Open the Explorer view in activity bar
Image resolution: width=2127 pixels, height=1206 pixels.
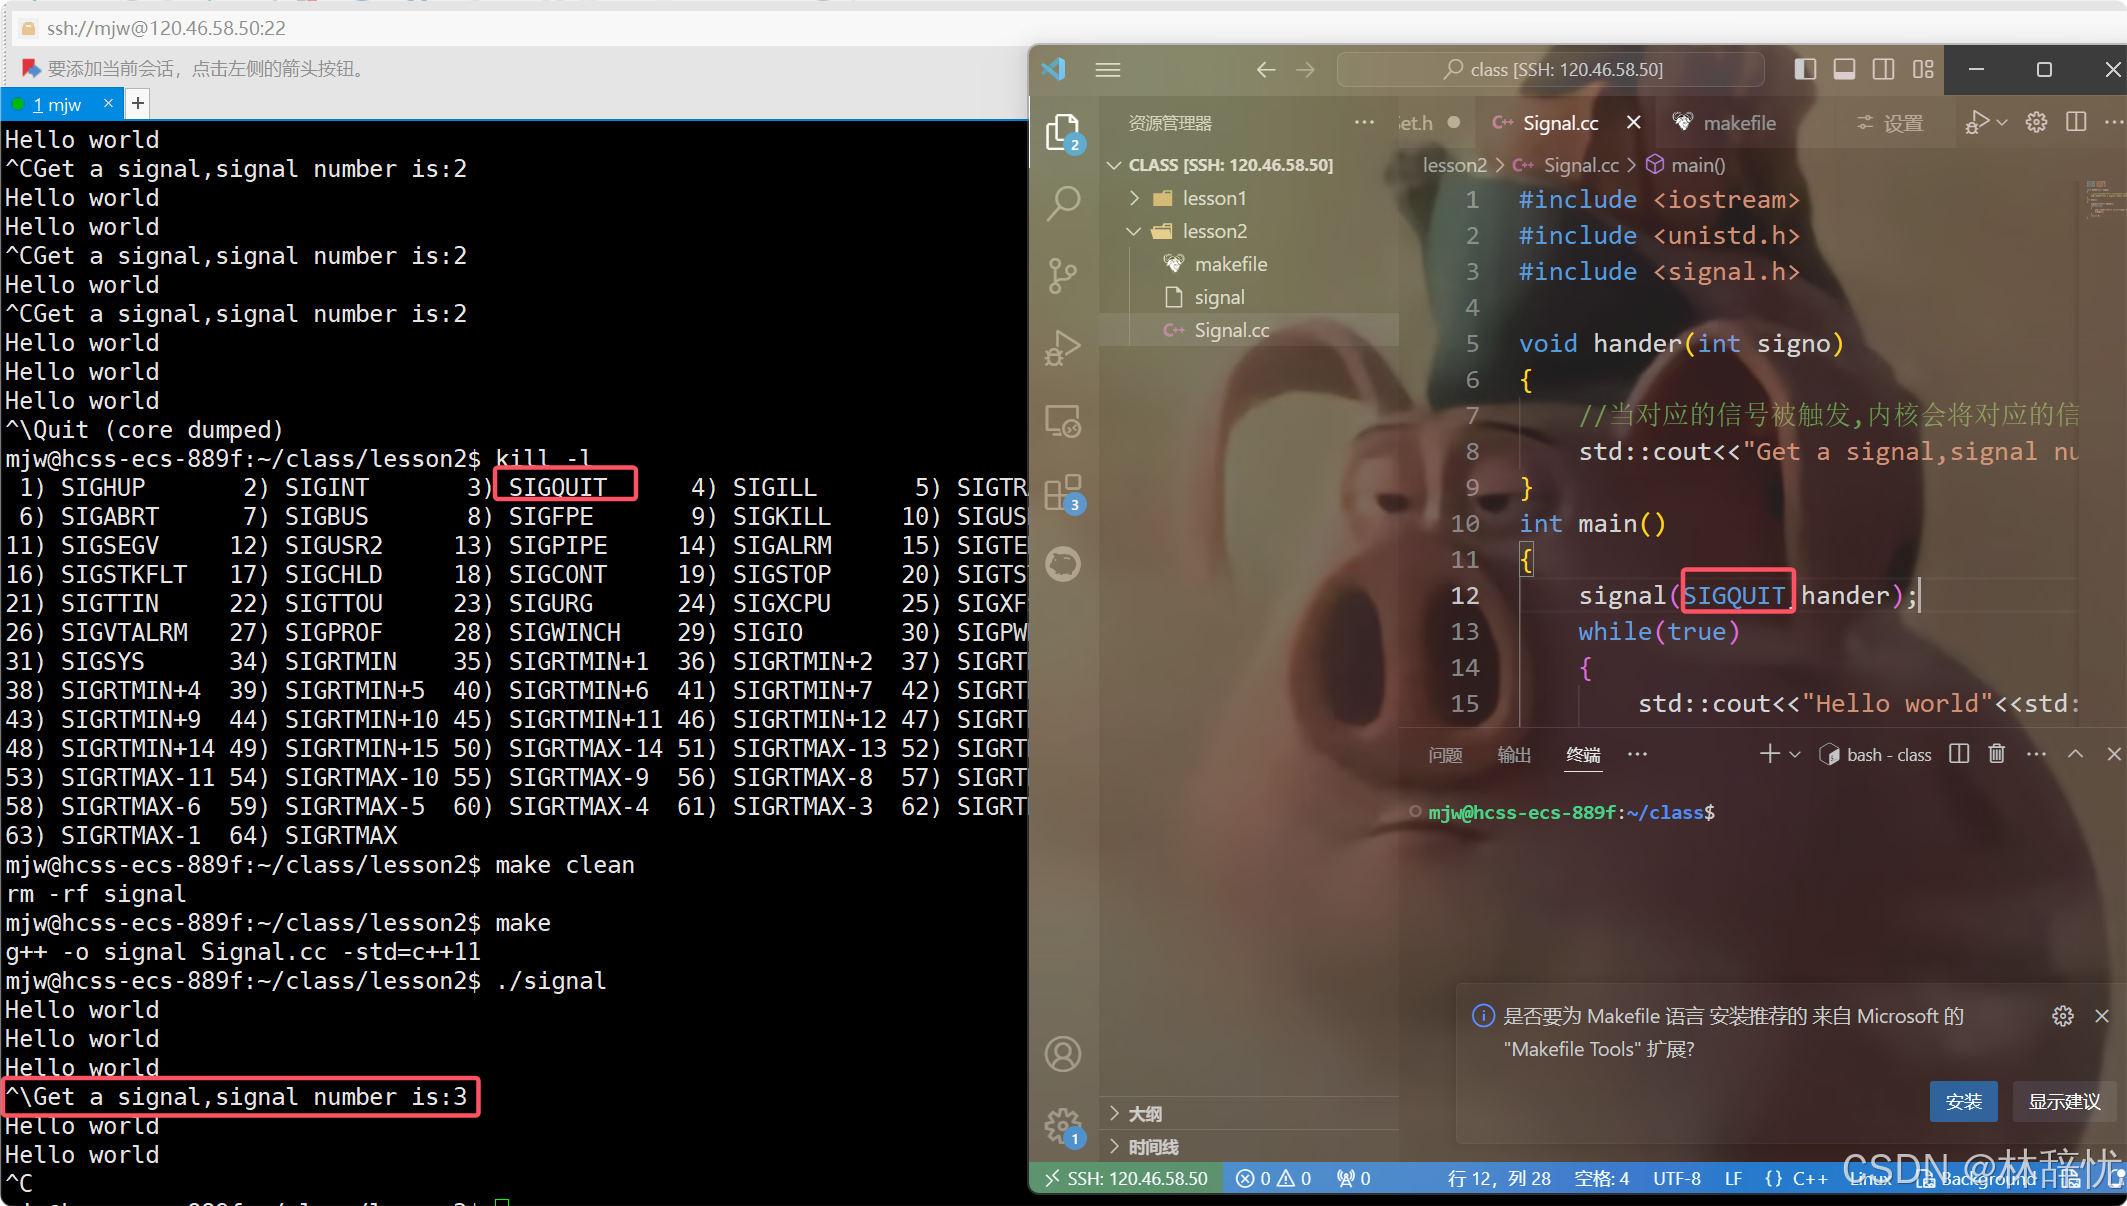(1062, 132)
